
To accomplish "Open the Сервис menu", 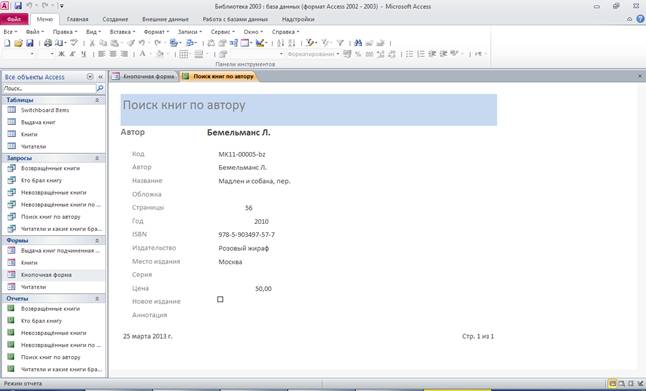I will pos(222,32).
